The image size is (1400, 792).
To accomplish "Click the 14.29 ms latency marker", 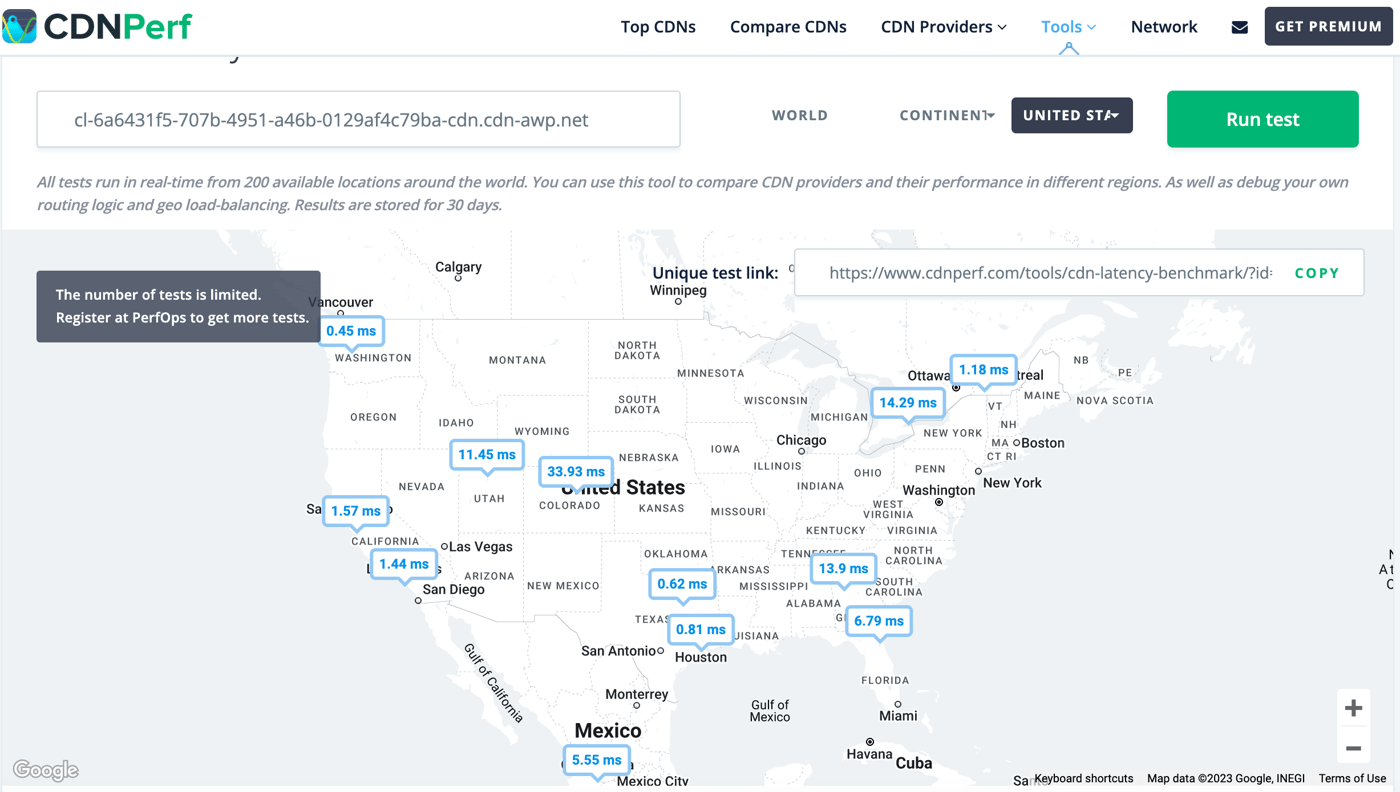I will (908, 403).
